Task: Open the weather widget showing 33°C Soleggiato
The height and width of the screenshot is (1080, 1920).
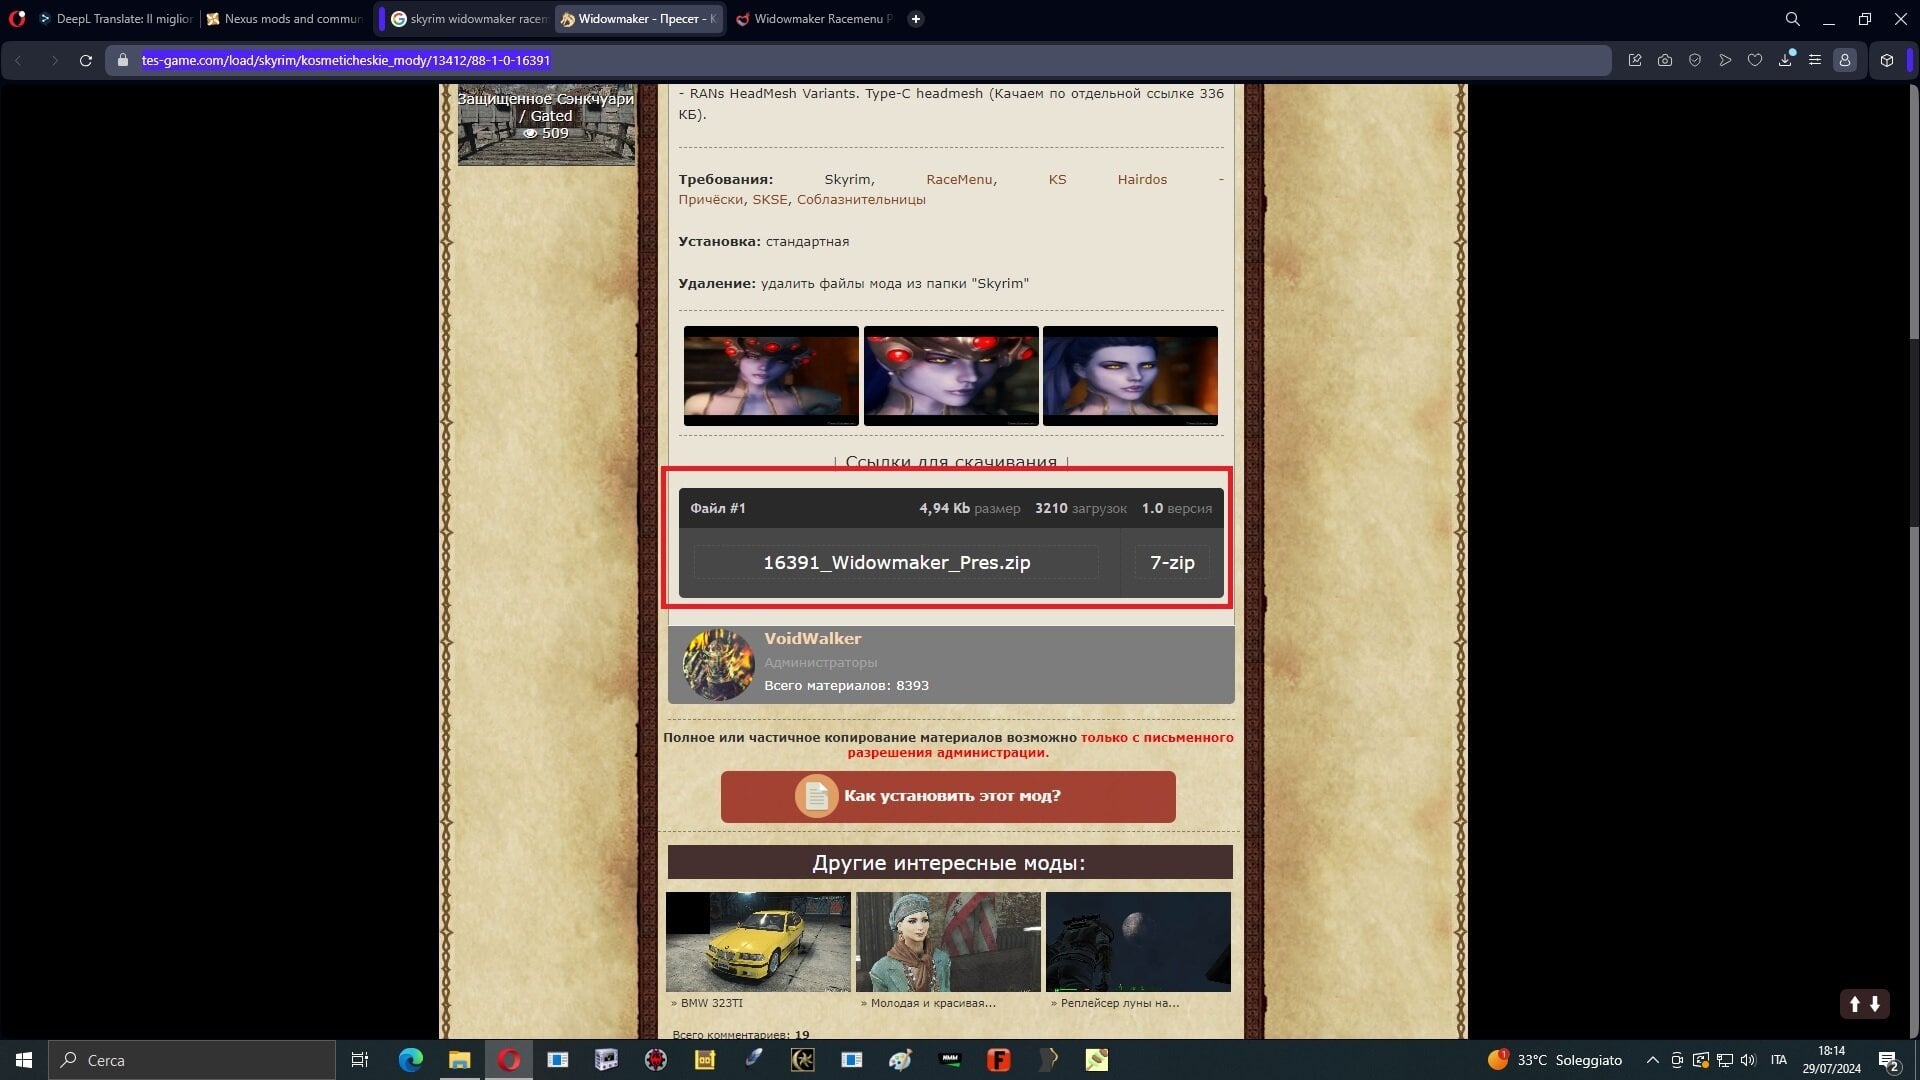Action: tap(1555, 1060)
